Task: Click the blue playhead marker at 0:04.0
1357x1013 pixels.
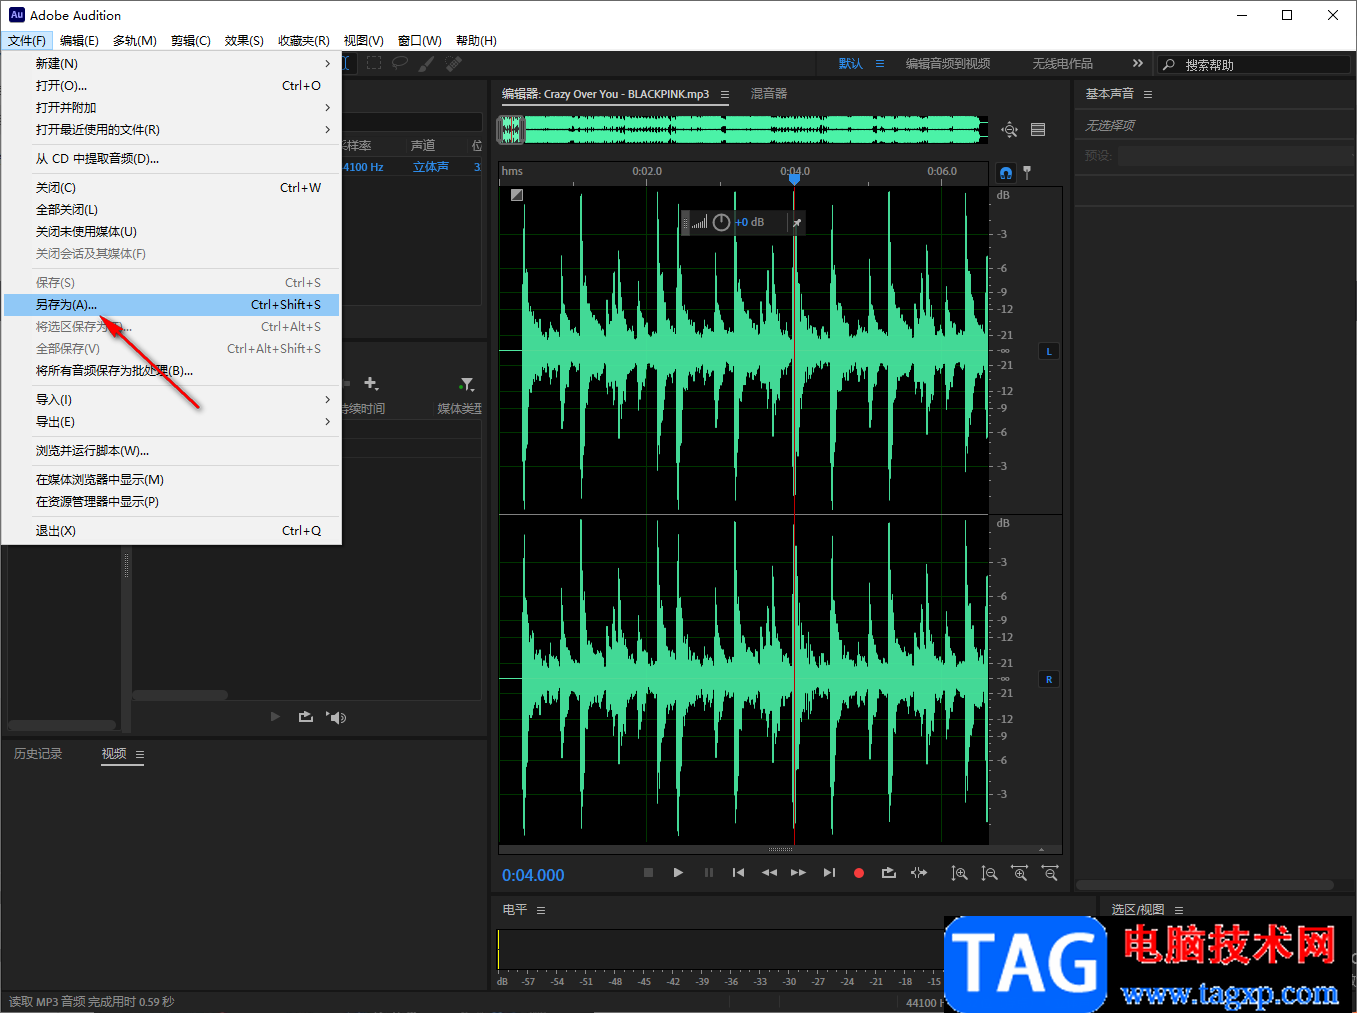Action: (x=794, y=178)
